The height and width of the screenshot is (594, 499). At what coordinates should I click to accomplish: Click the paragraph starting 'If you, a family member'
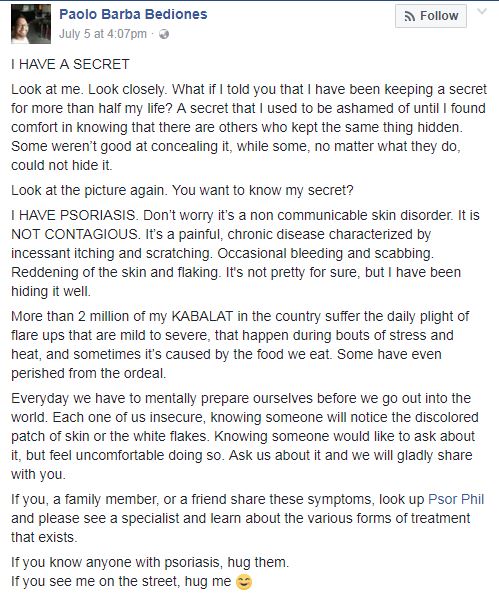(x=248, y=518)
